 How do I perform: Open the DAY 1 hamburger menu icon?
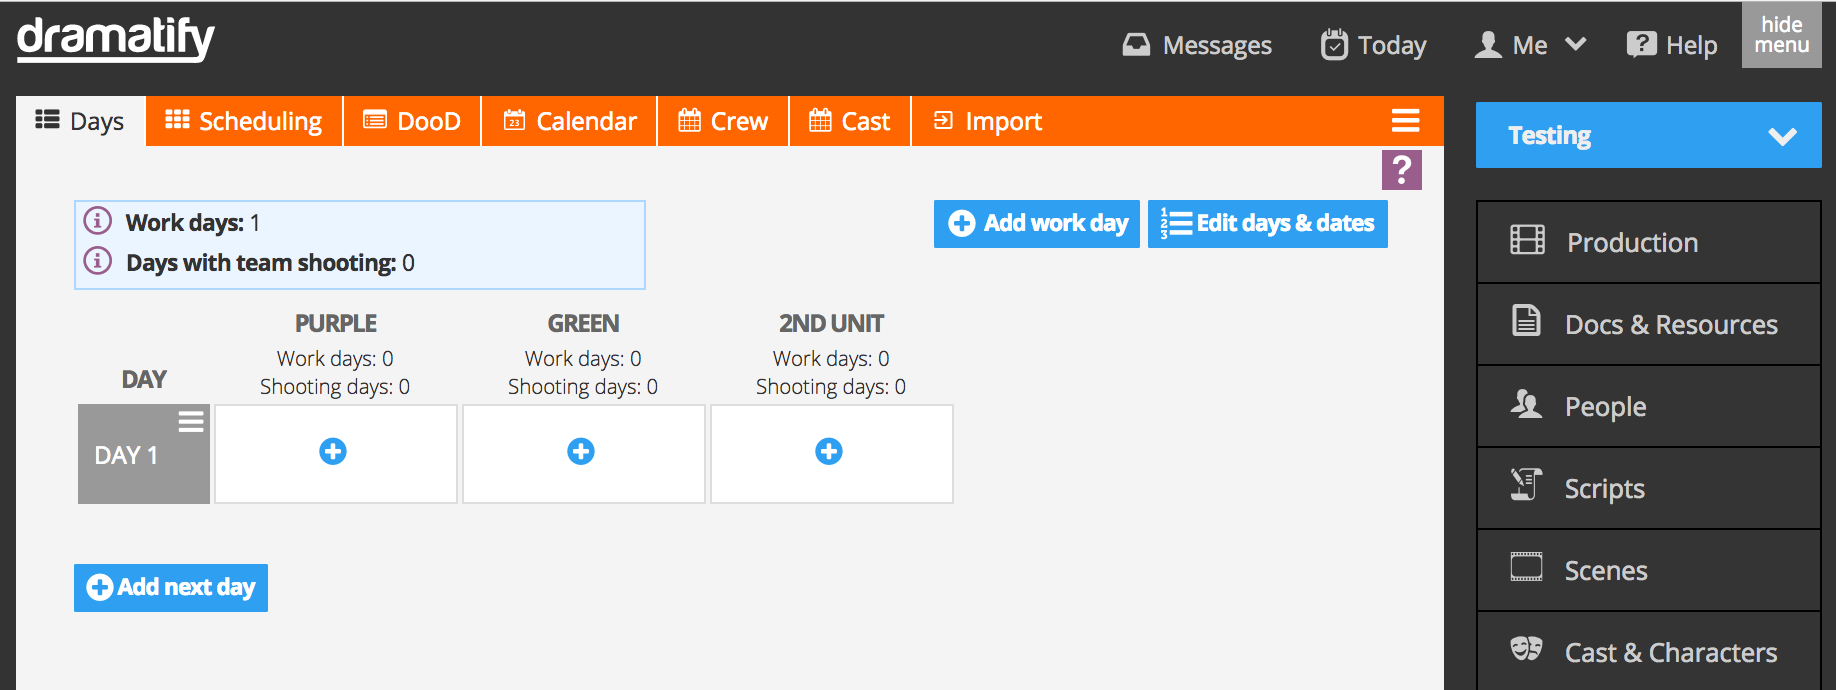(191, 422)
